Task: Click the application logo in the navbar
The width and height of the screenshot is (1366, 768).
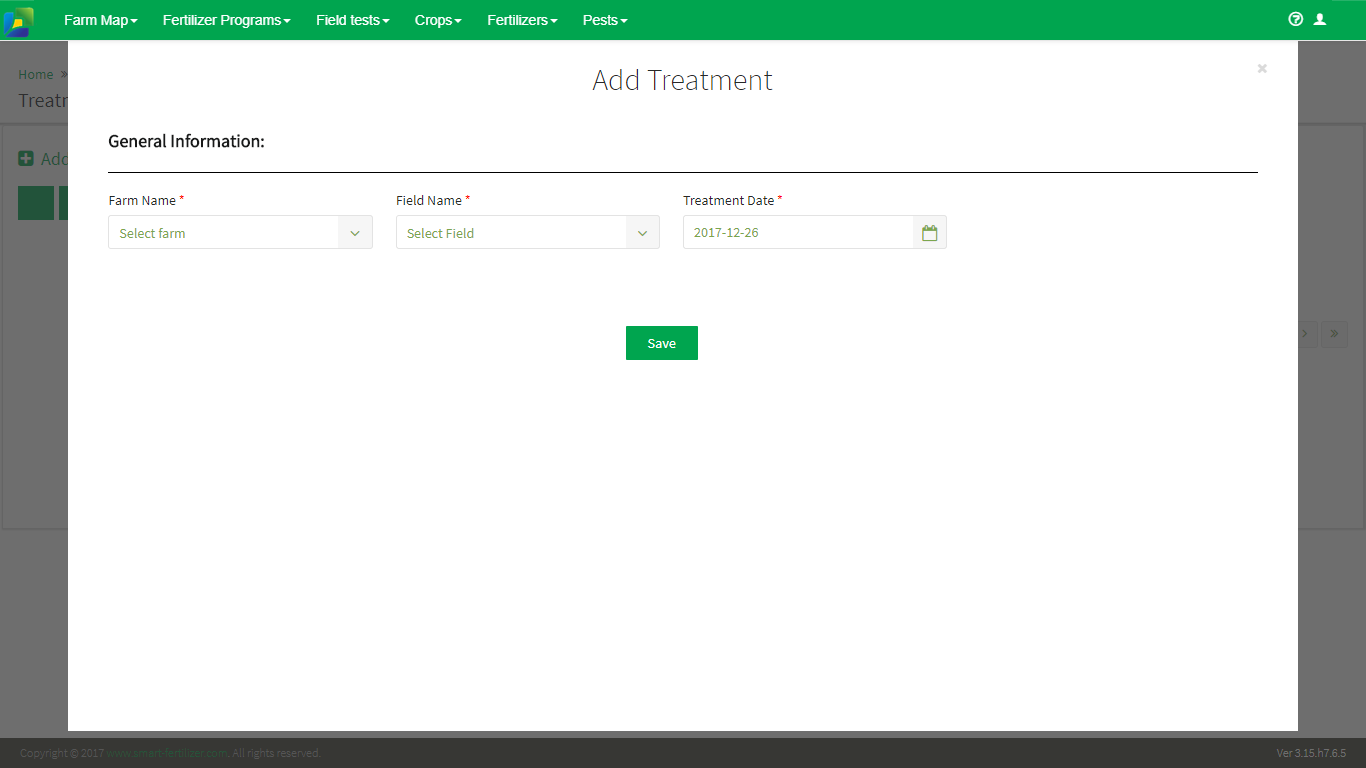Action: (18, 21)
